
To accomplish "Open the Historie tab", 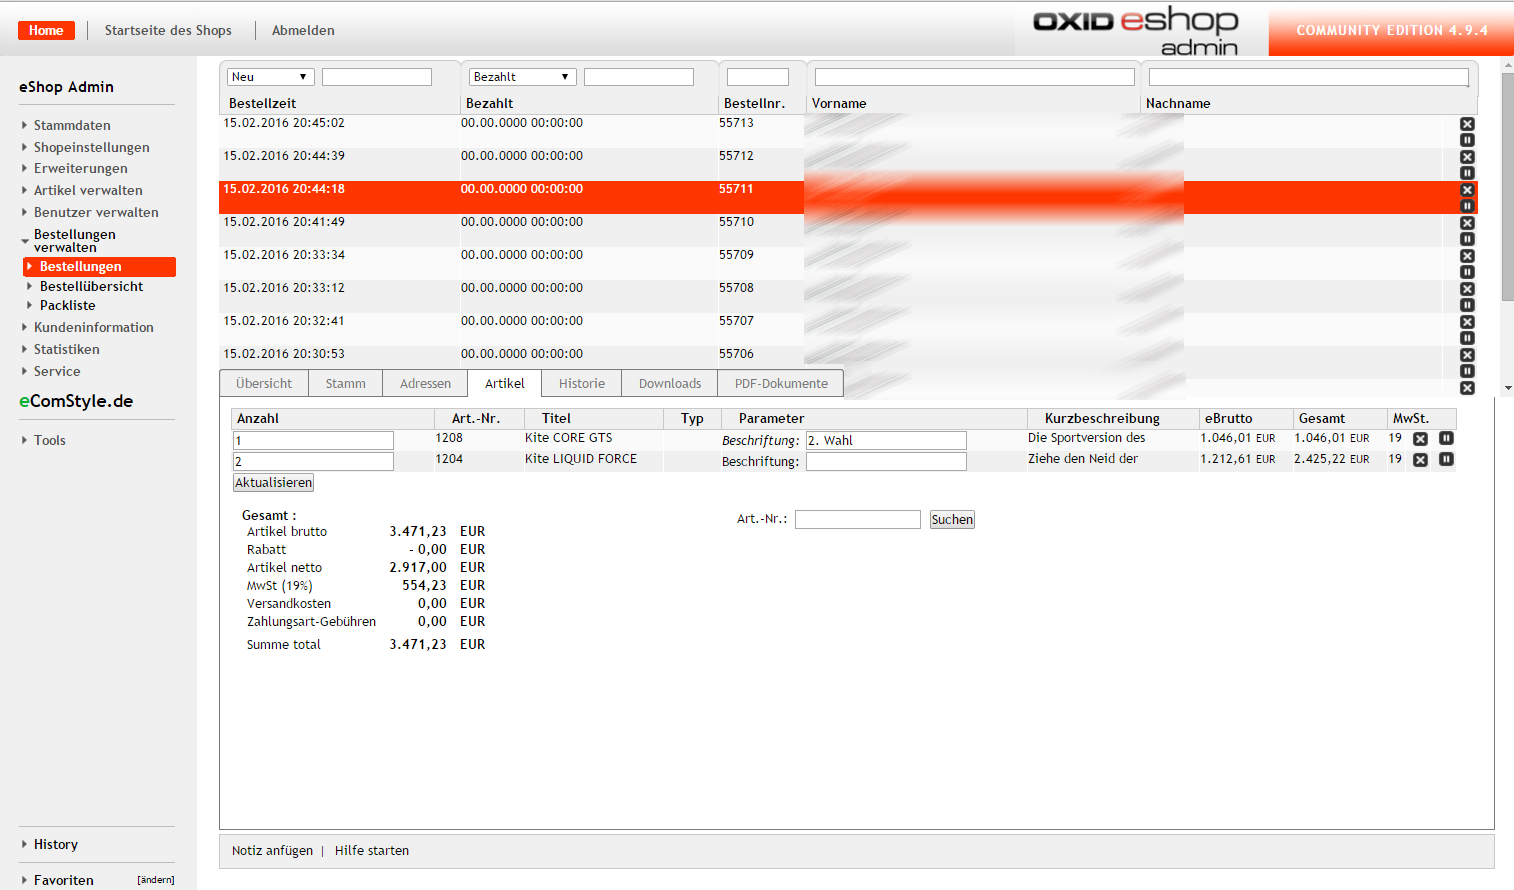I will point(582,383).
